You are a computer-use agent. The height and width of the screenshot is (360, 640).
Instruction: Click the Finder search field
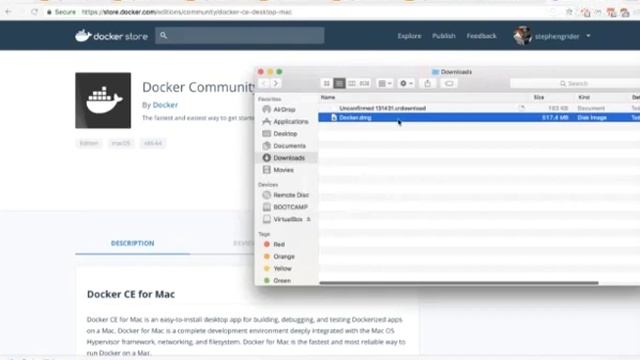click(575, 84)
